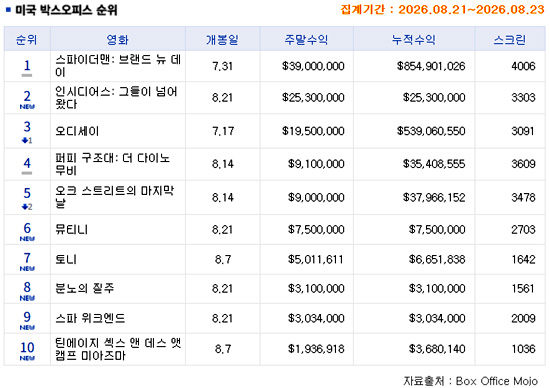Screen dimensions: 550x388
Task: Click the screen count 3609
Action: pos(523,164)
